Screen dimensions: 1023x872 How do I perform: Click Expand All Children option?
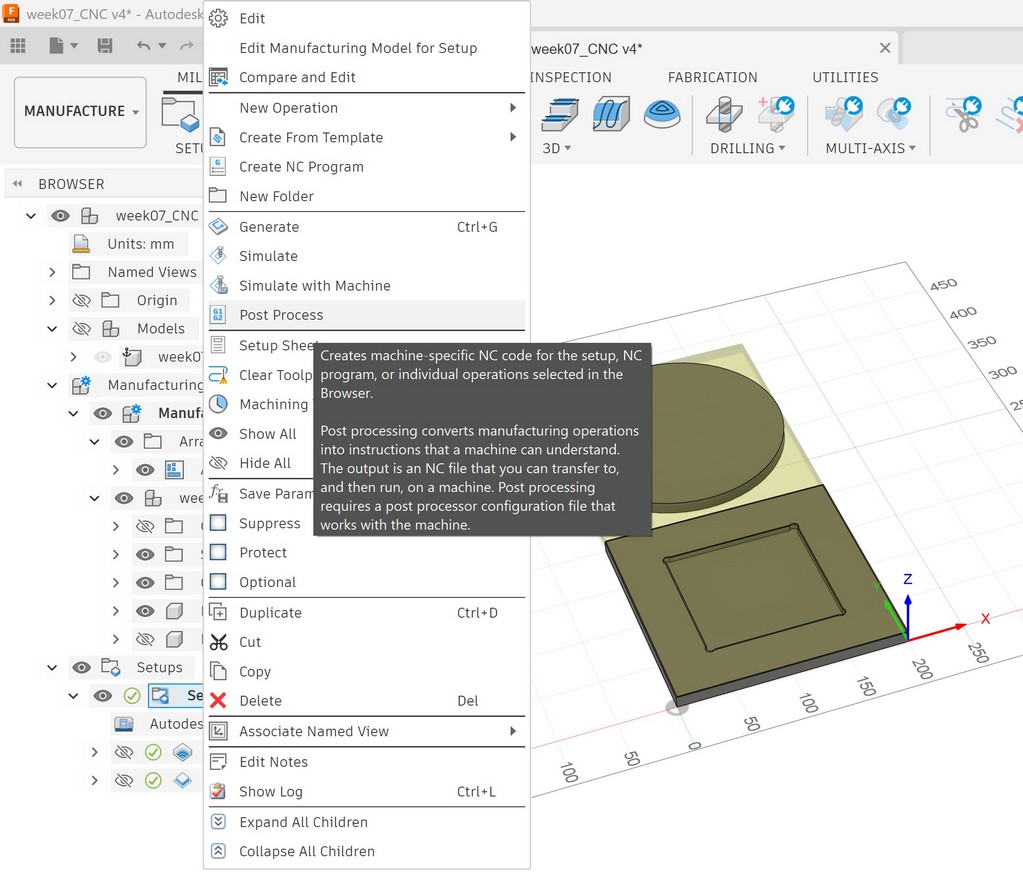pyautogui.click(x=303, y=822)
